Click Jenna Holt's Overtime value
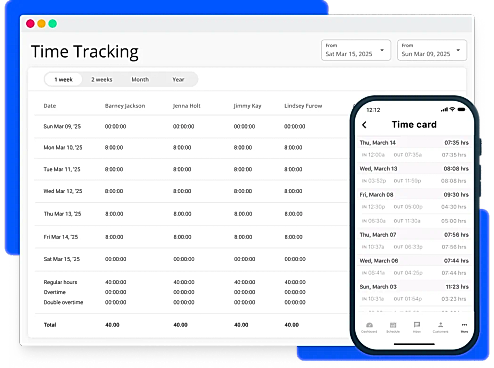 [x=184, y=292]
